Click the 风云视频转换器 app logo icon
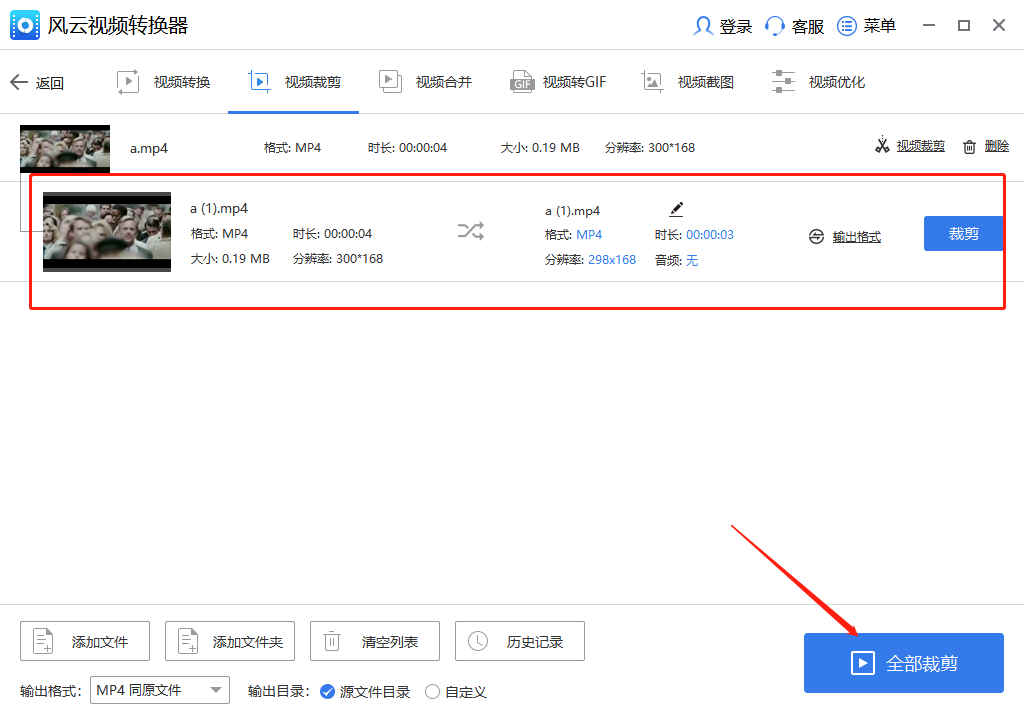 (25, 25)
